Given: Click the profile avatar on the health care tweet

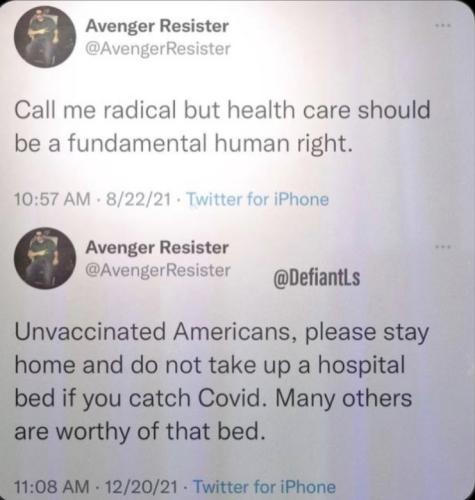Looking at the screenshot, I should pyautogui.click(x=45, y=37).
